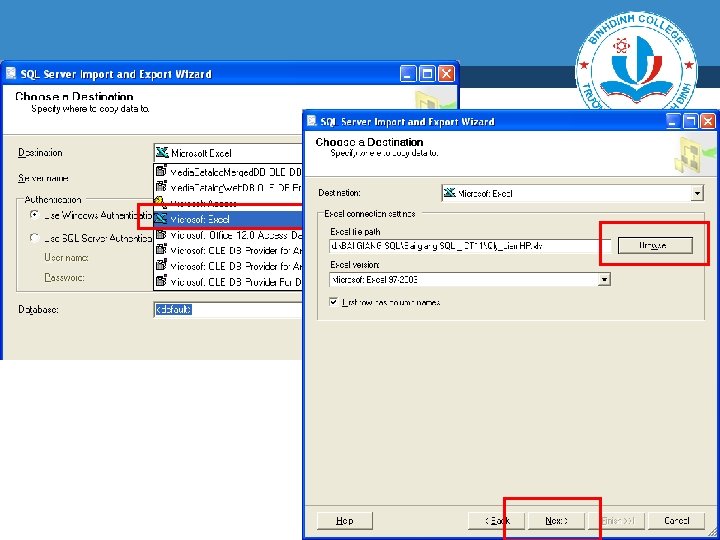Image resolution: width=720 pixels, height=540 pixels.
Task: Click the Excel file path label
Action: coord(355,232)
